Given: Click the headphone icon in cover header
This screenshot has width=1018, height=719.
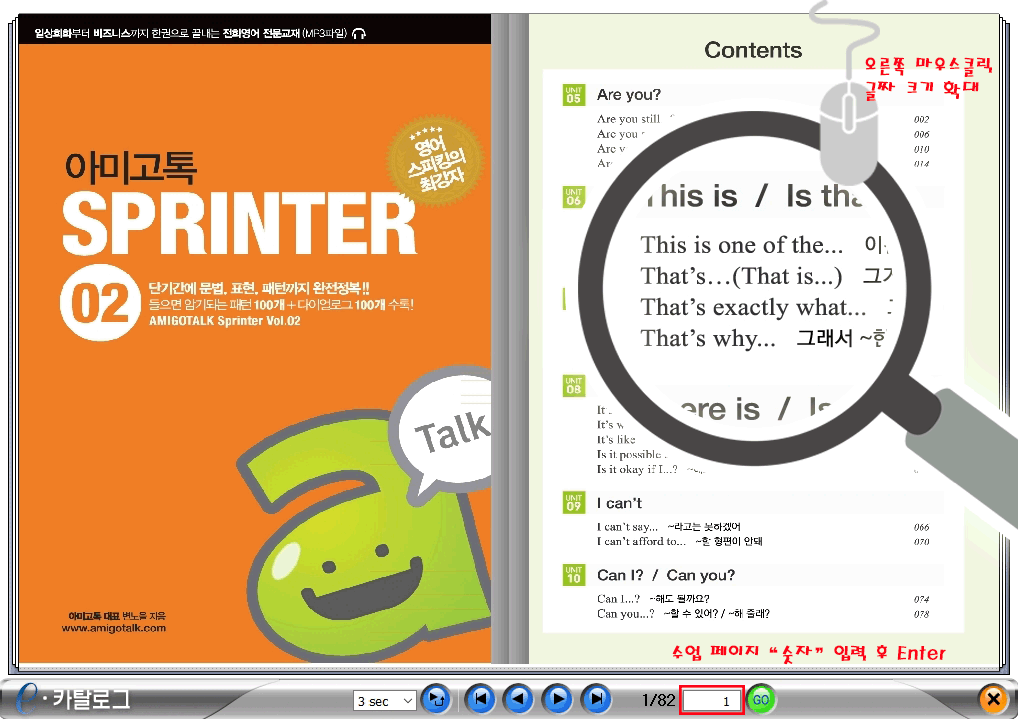Looking at the screenshot, I should click(x=359, y=33).
